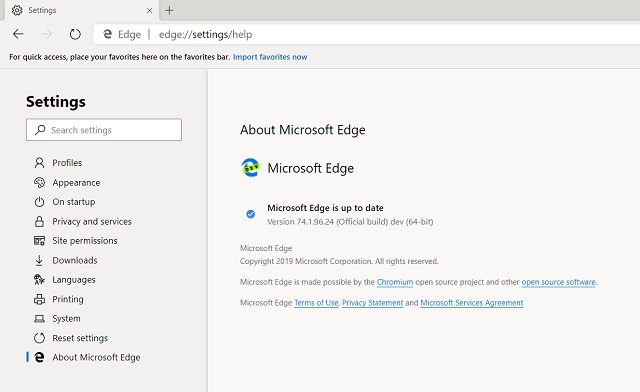Open Microsoft Services Agreement link
The height and width of the screenshot is (392, 640).
[x=472, y=303]
